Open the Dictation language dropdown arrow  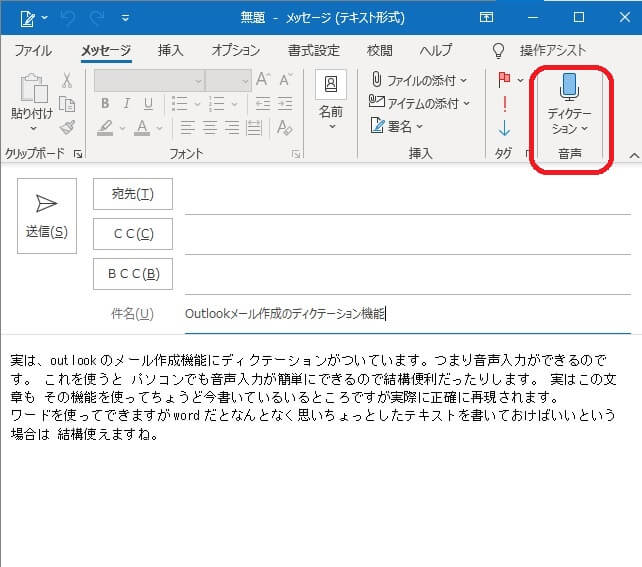585,129
